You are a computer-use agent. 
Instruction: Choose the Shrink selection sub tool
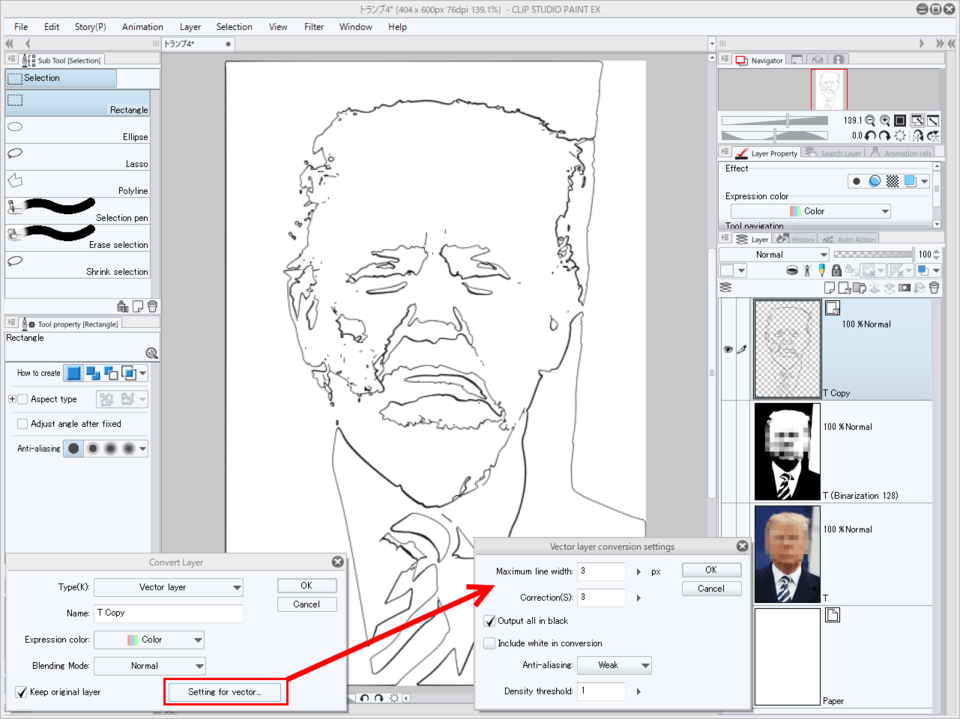[78, 265]
